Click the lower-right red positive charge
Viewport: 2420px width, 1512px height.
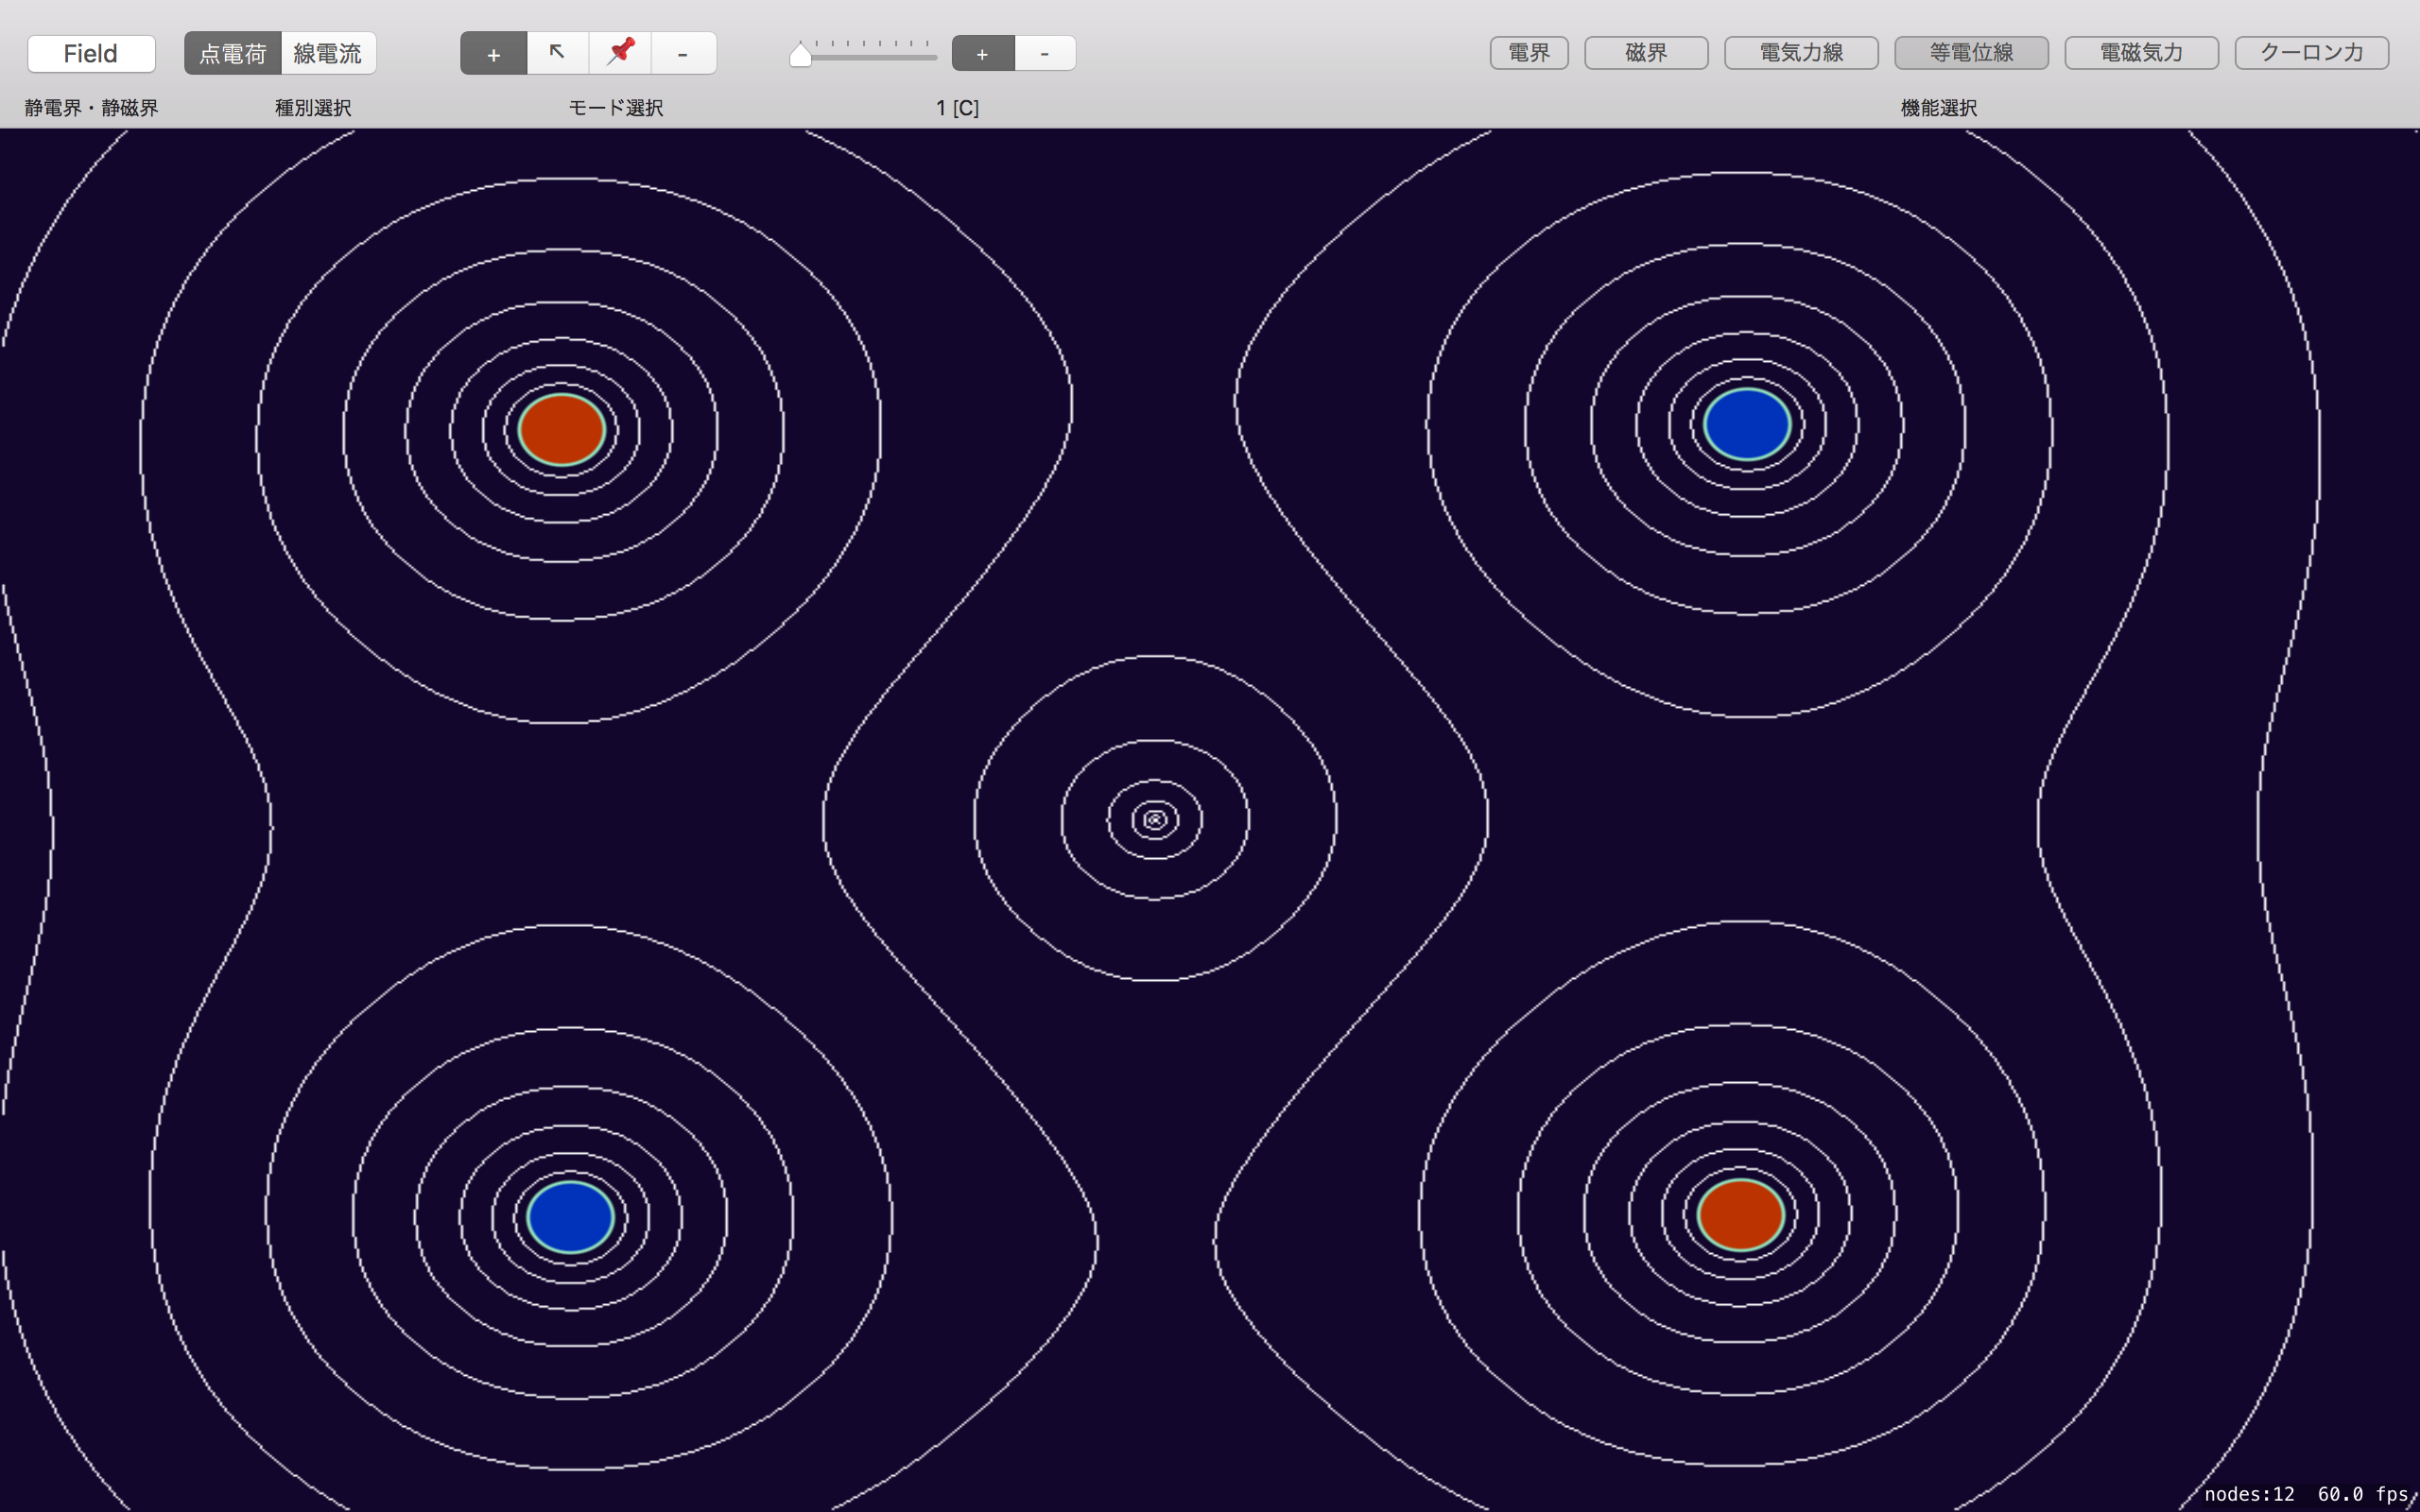click(x=1741, y=1214)
